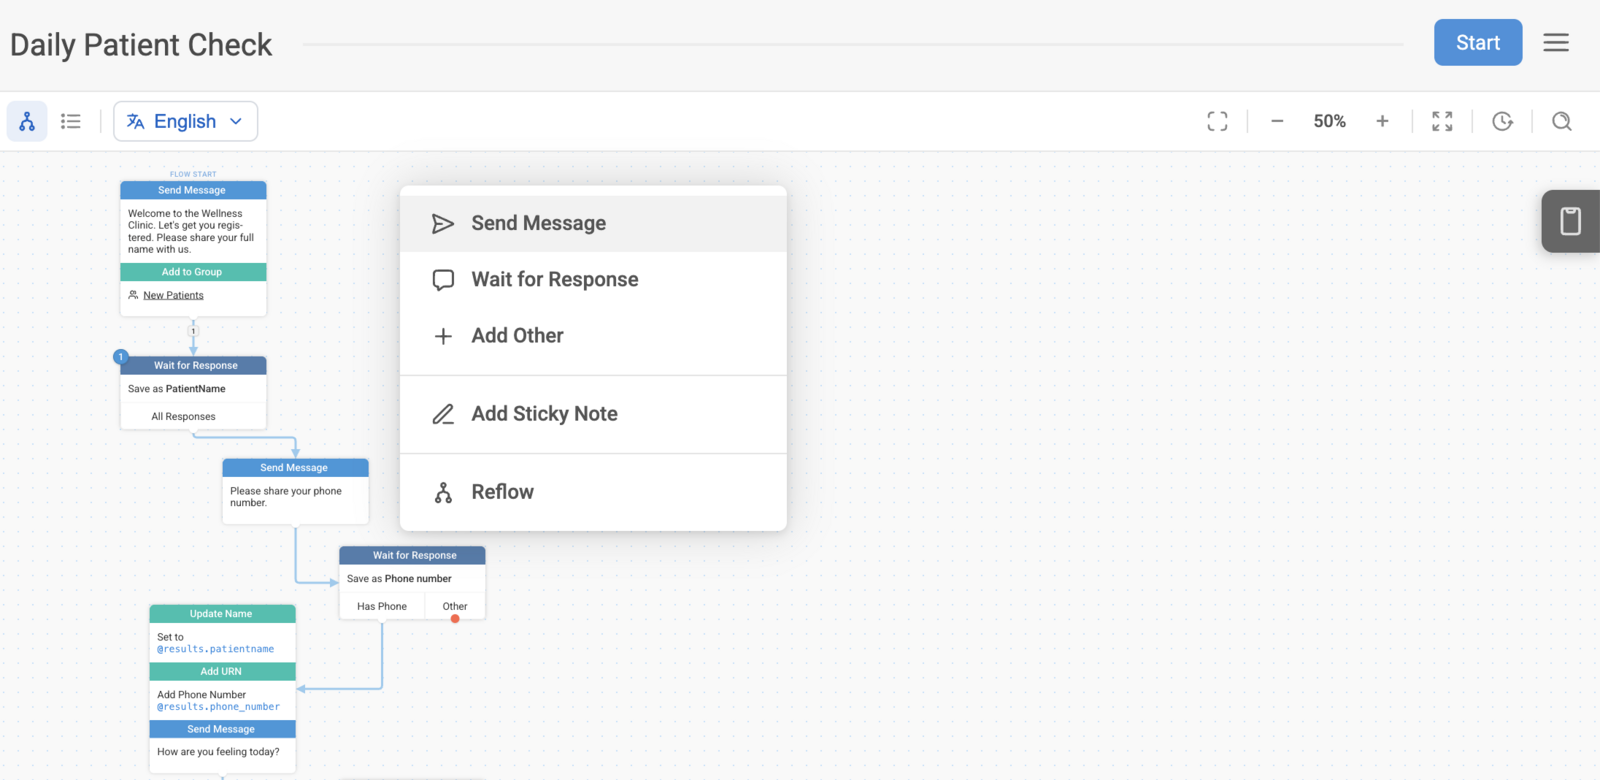This screenshot has height=780, width=1600.
Task: Open revision history clock icon
Action: click(x=1502, y=121)
